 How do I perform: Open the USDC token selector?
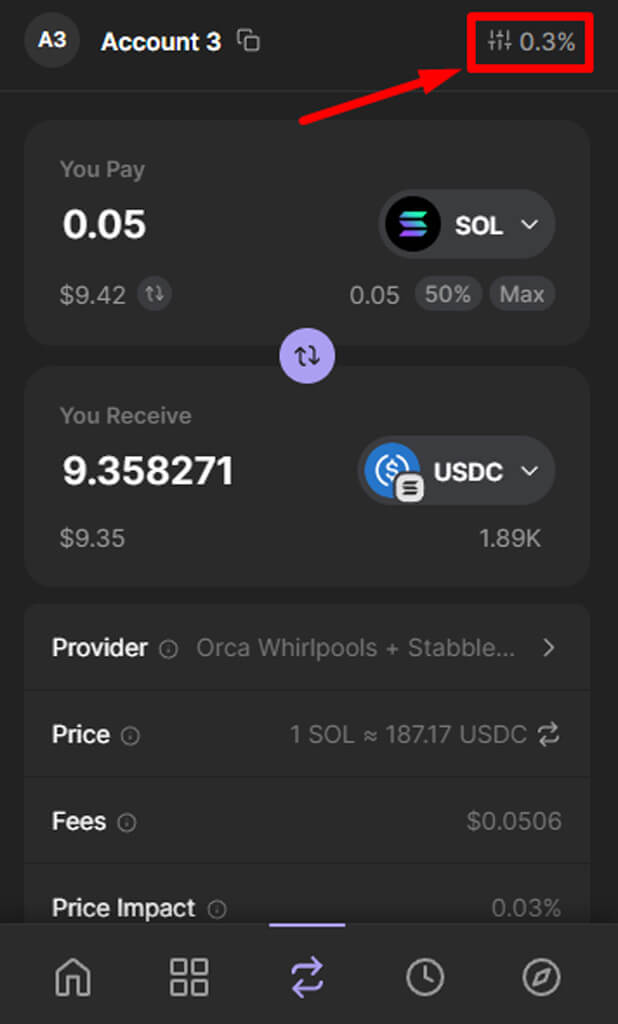click(x=457, y=471)
